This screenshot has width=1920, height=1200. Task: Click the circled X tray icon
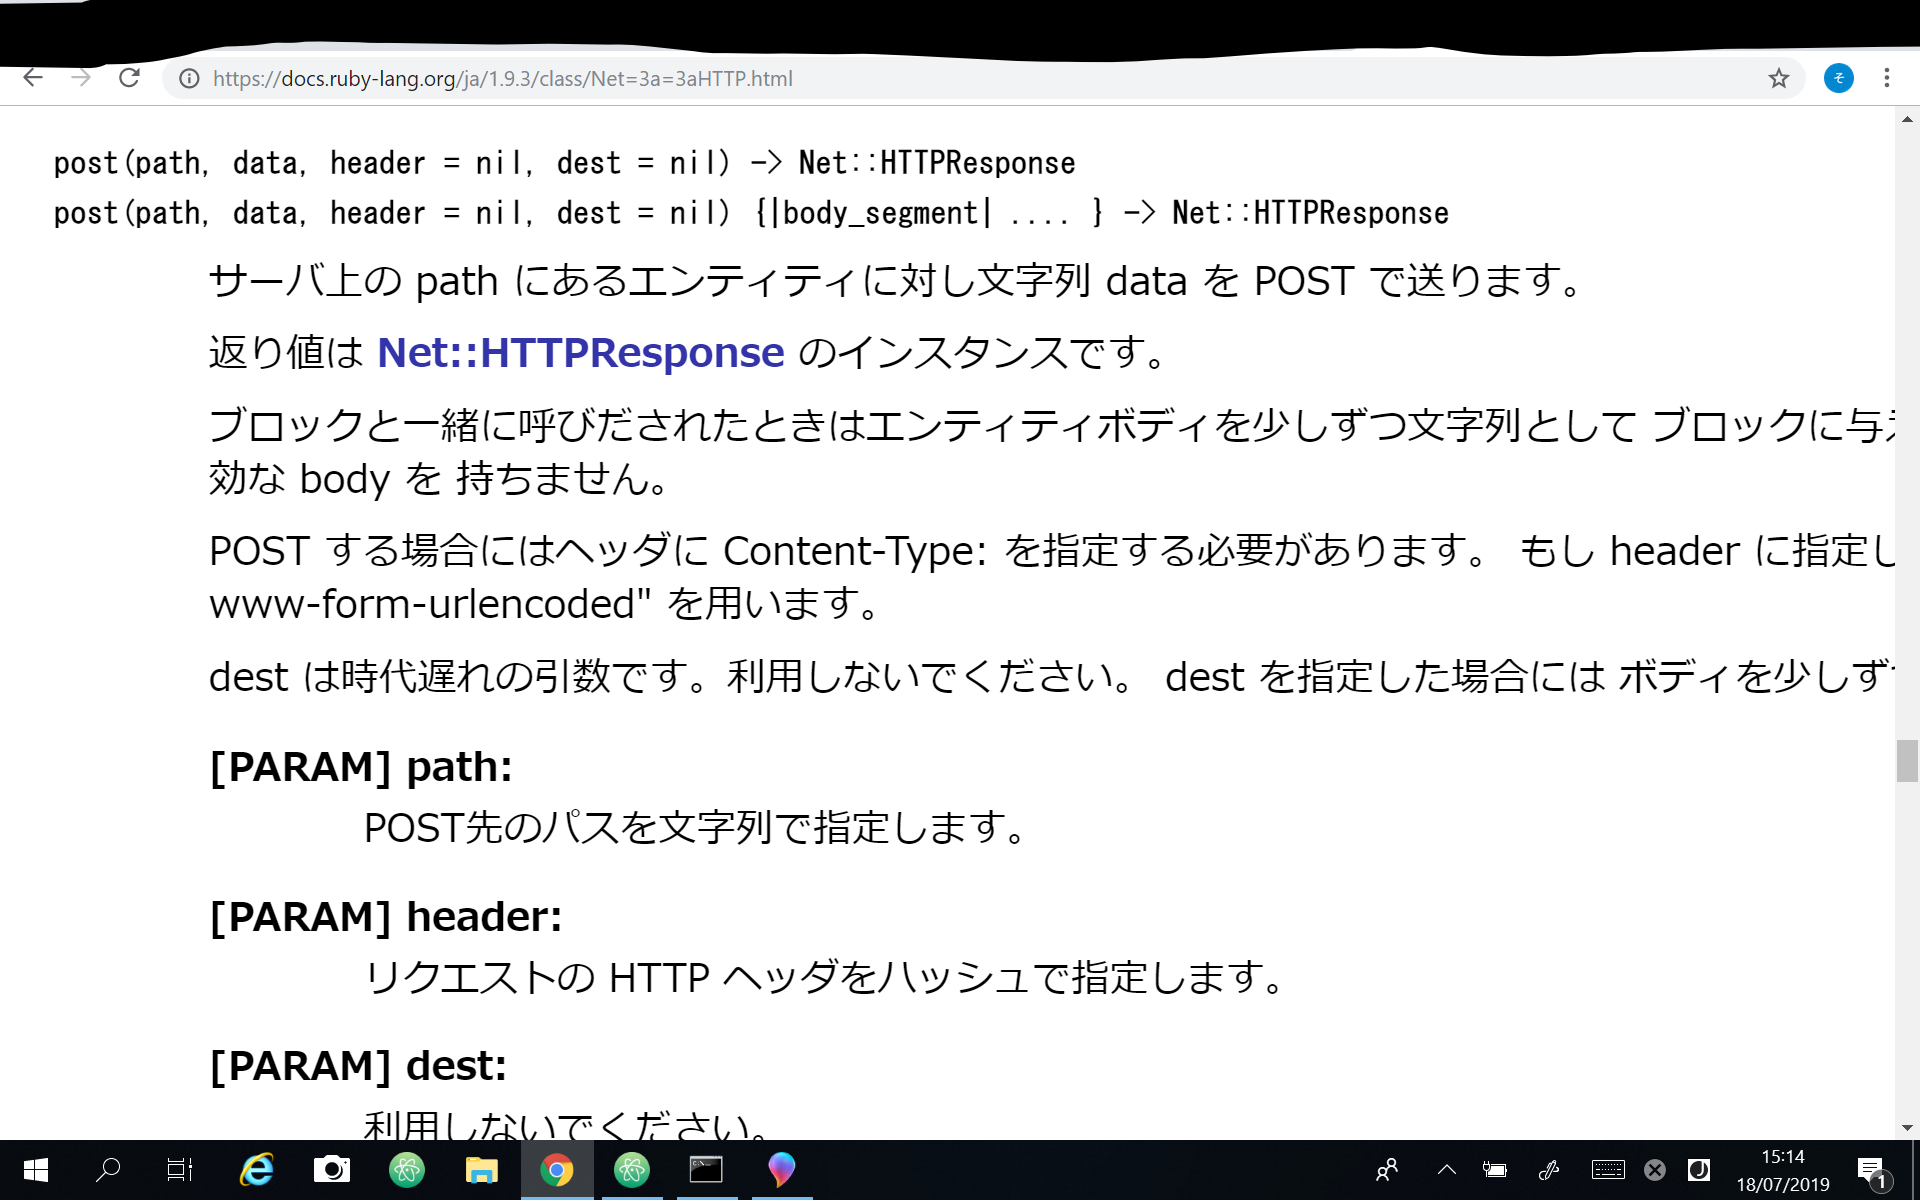[x=1655, y=1169]
